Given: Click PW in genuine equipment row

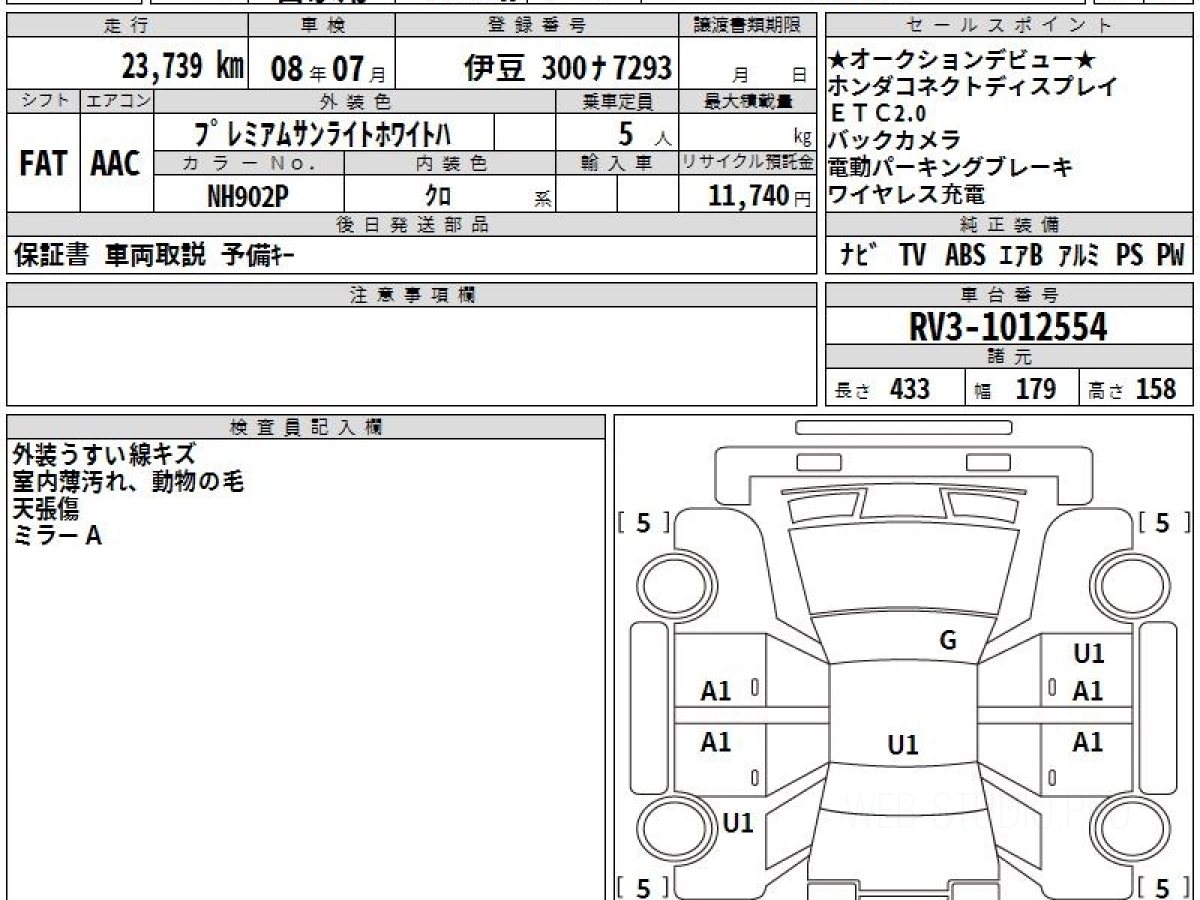Looking at the screenshot, I should pos(1170,256).
